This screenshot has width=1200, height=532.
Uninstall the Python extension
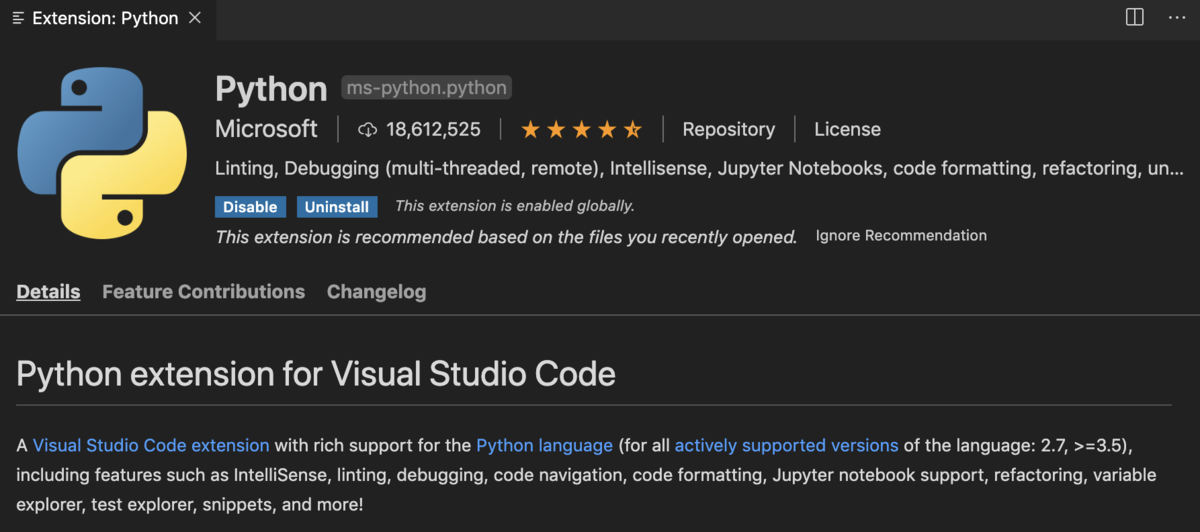(x=337, y=207)
